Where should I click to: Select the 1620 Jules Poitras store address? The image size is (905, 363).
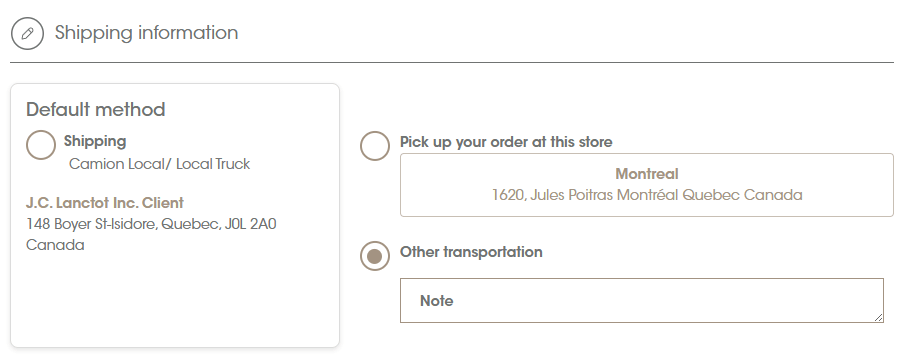646,195
